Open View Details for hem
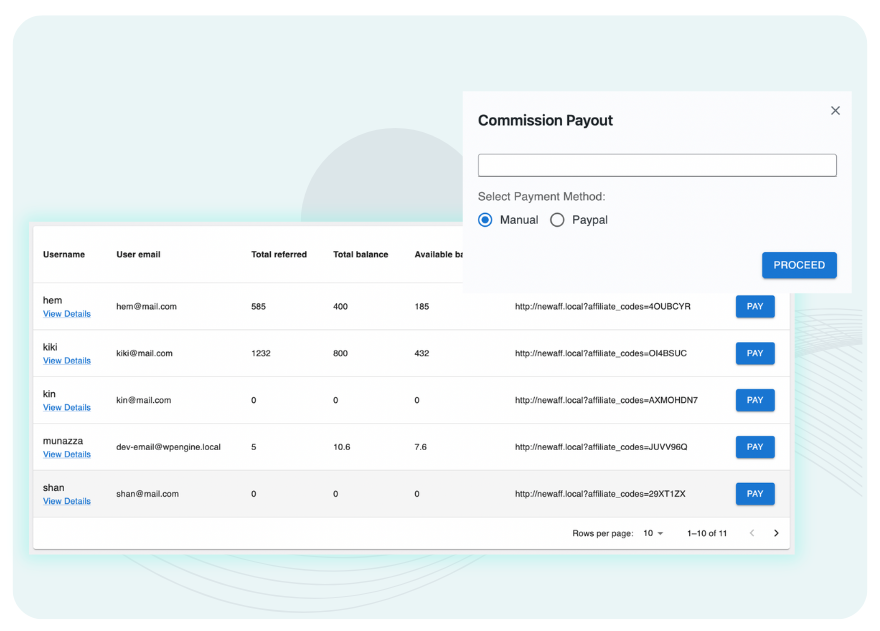 pos(67,314)
